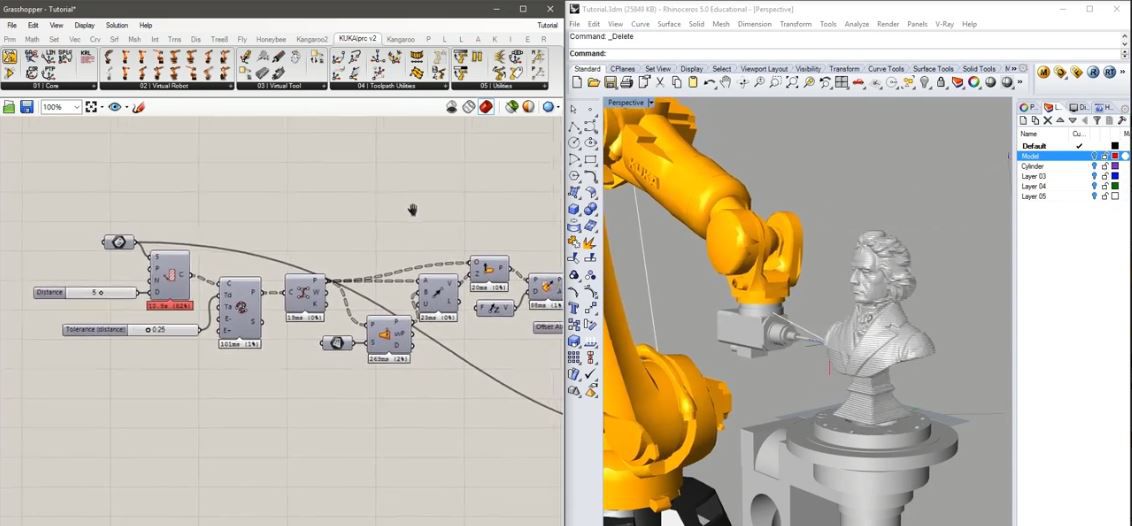Open the Curve Tools toolbar tab
The width and height of the screenshot is (1132, 526).
[x=886, y=69]
